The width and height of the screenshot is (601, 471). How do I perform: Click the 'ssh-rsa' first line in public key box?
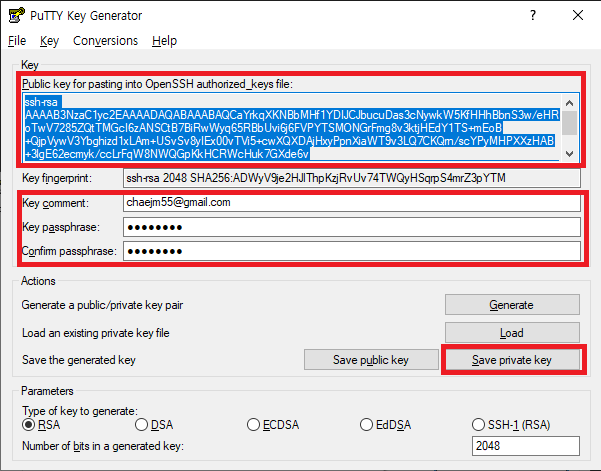(x=41, y=102)
